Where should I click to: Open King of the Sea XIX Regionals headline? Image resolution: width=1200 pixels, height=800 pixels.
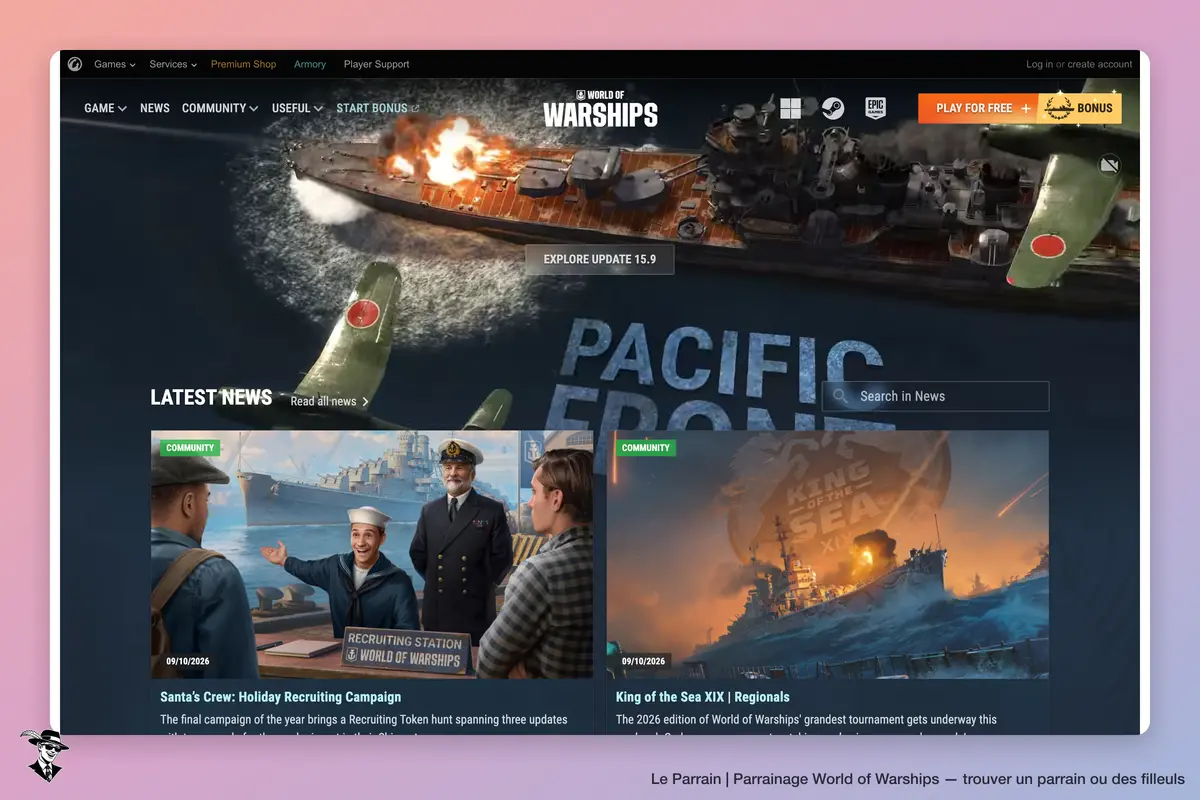703,697
